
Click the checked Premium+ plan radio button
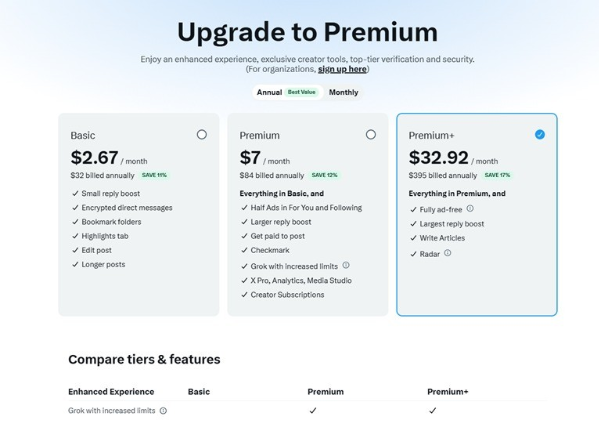pyautogui.click(x=540, y=134)
